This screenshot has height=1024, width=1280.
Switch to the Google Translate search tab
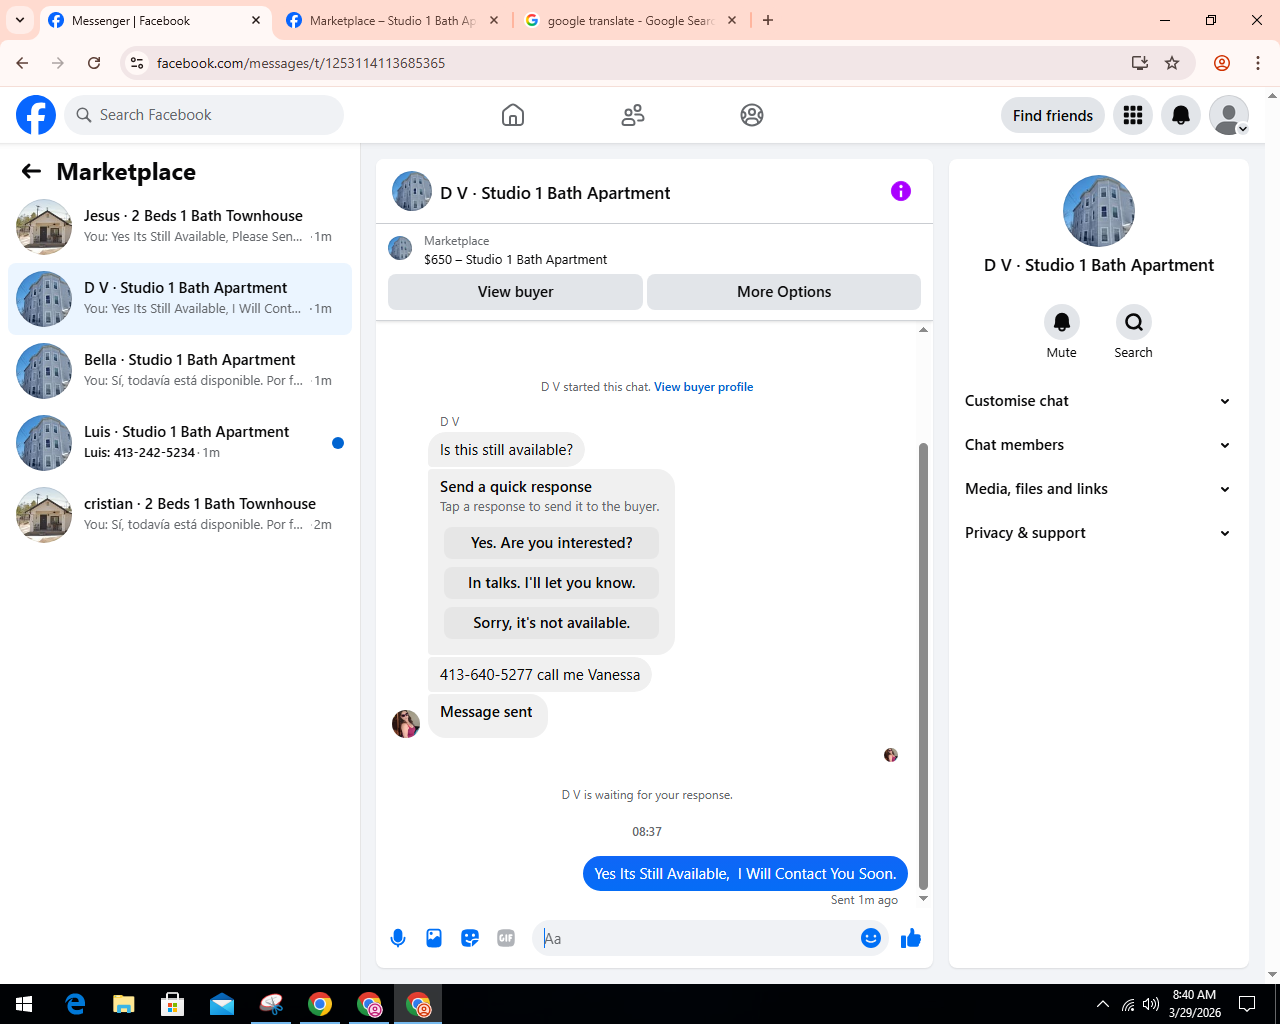tap(630, 20)
